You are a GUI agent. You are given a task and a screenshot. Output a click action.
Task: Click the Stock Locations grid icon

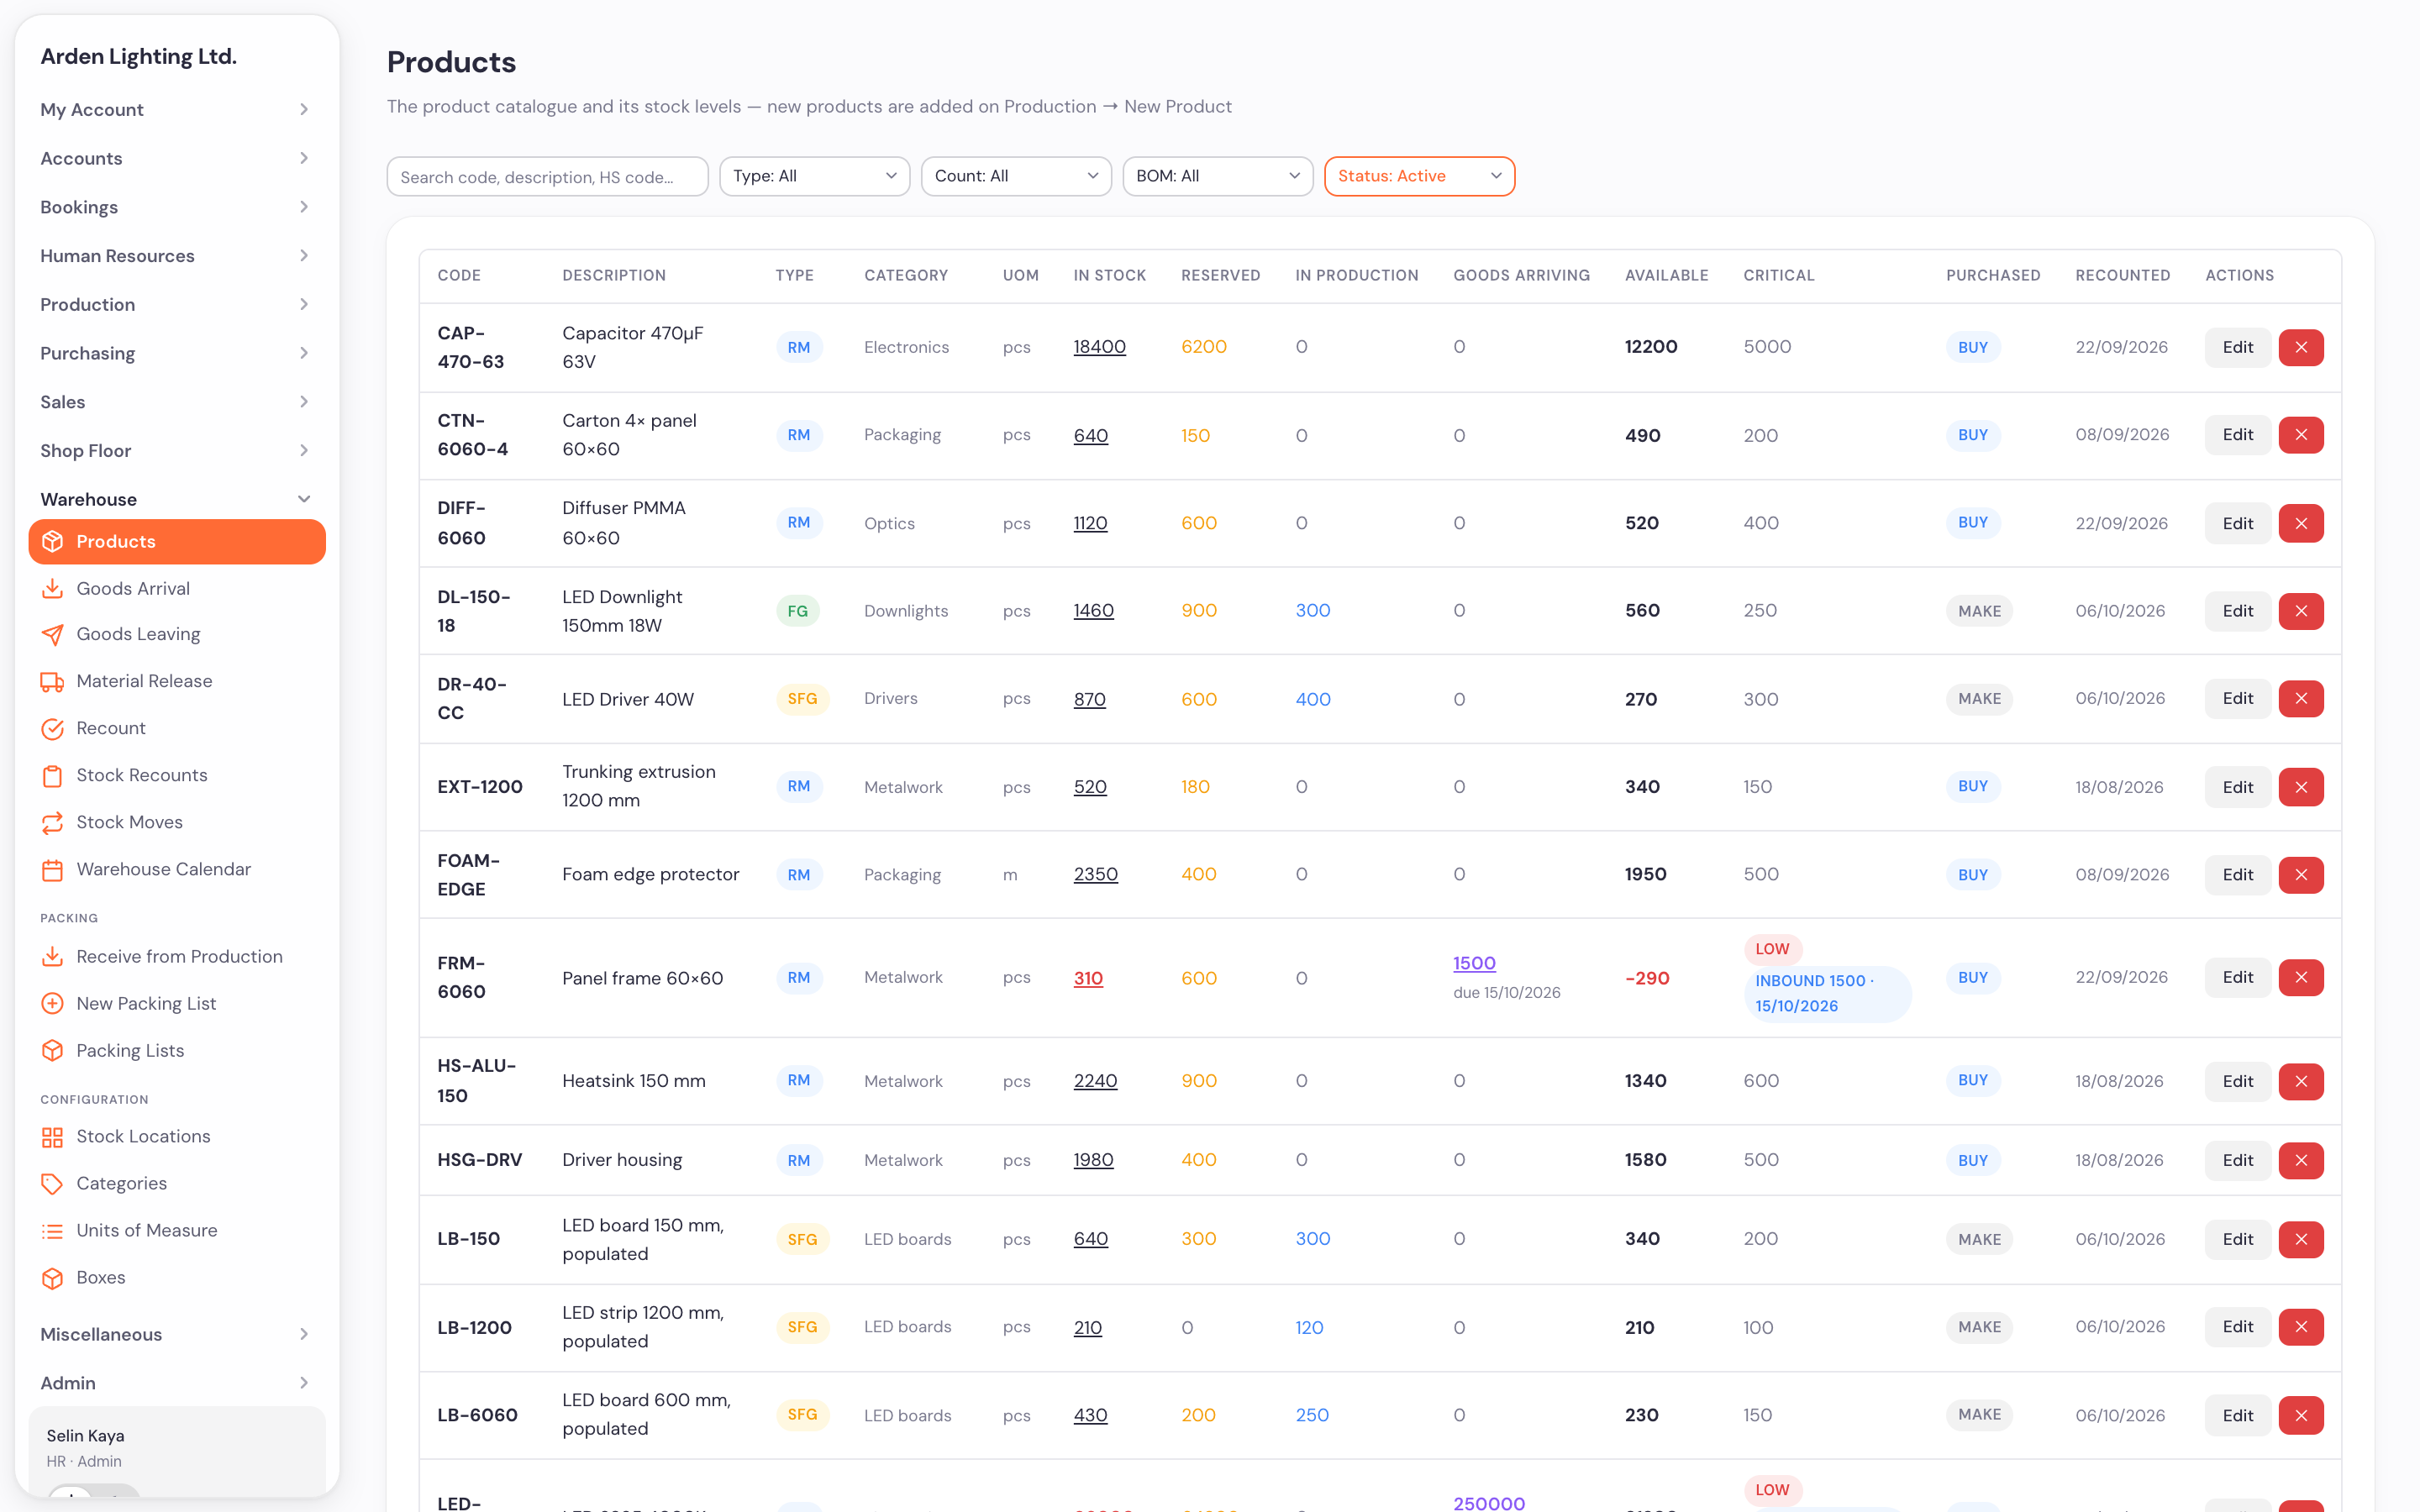[x=52, y=1136]
